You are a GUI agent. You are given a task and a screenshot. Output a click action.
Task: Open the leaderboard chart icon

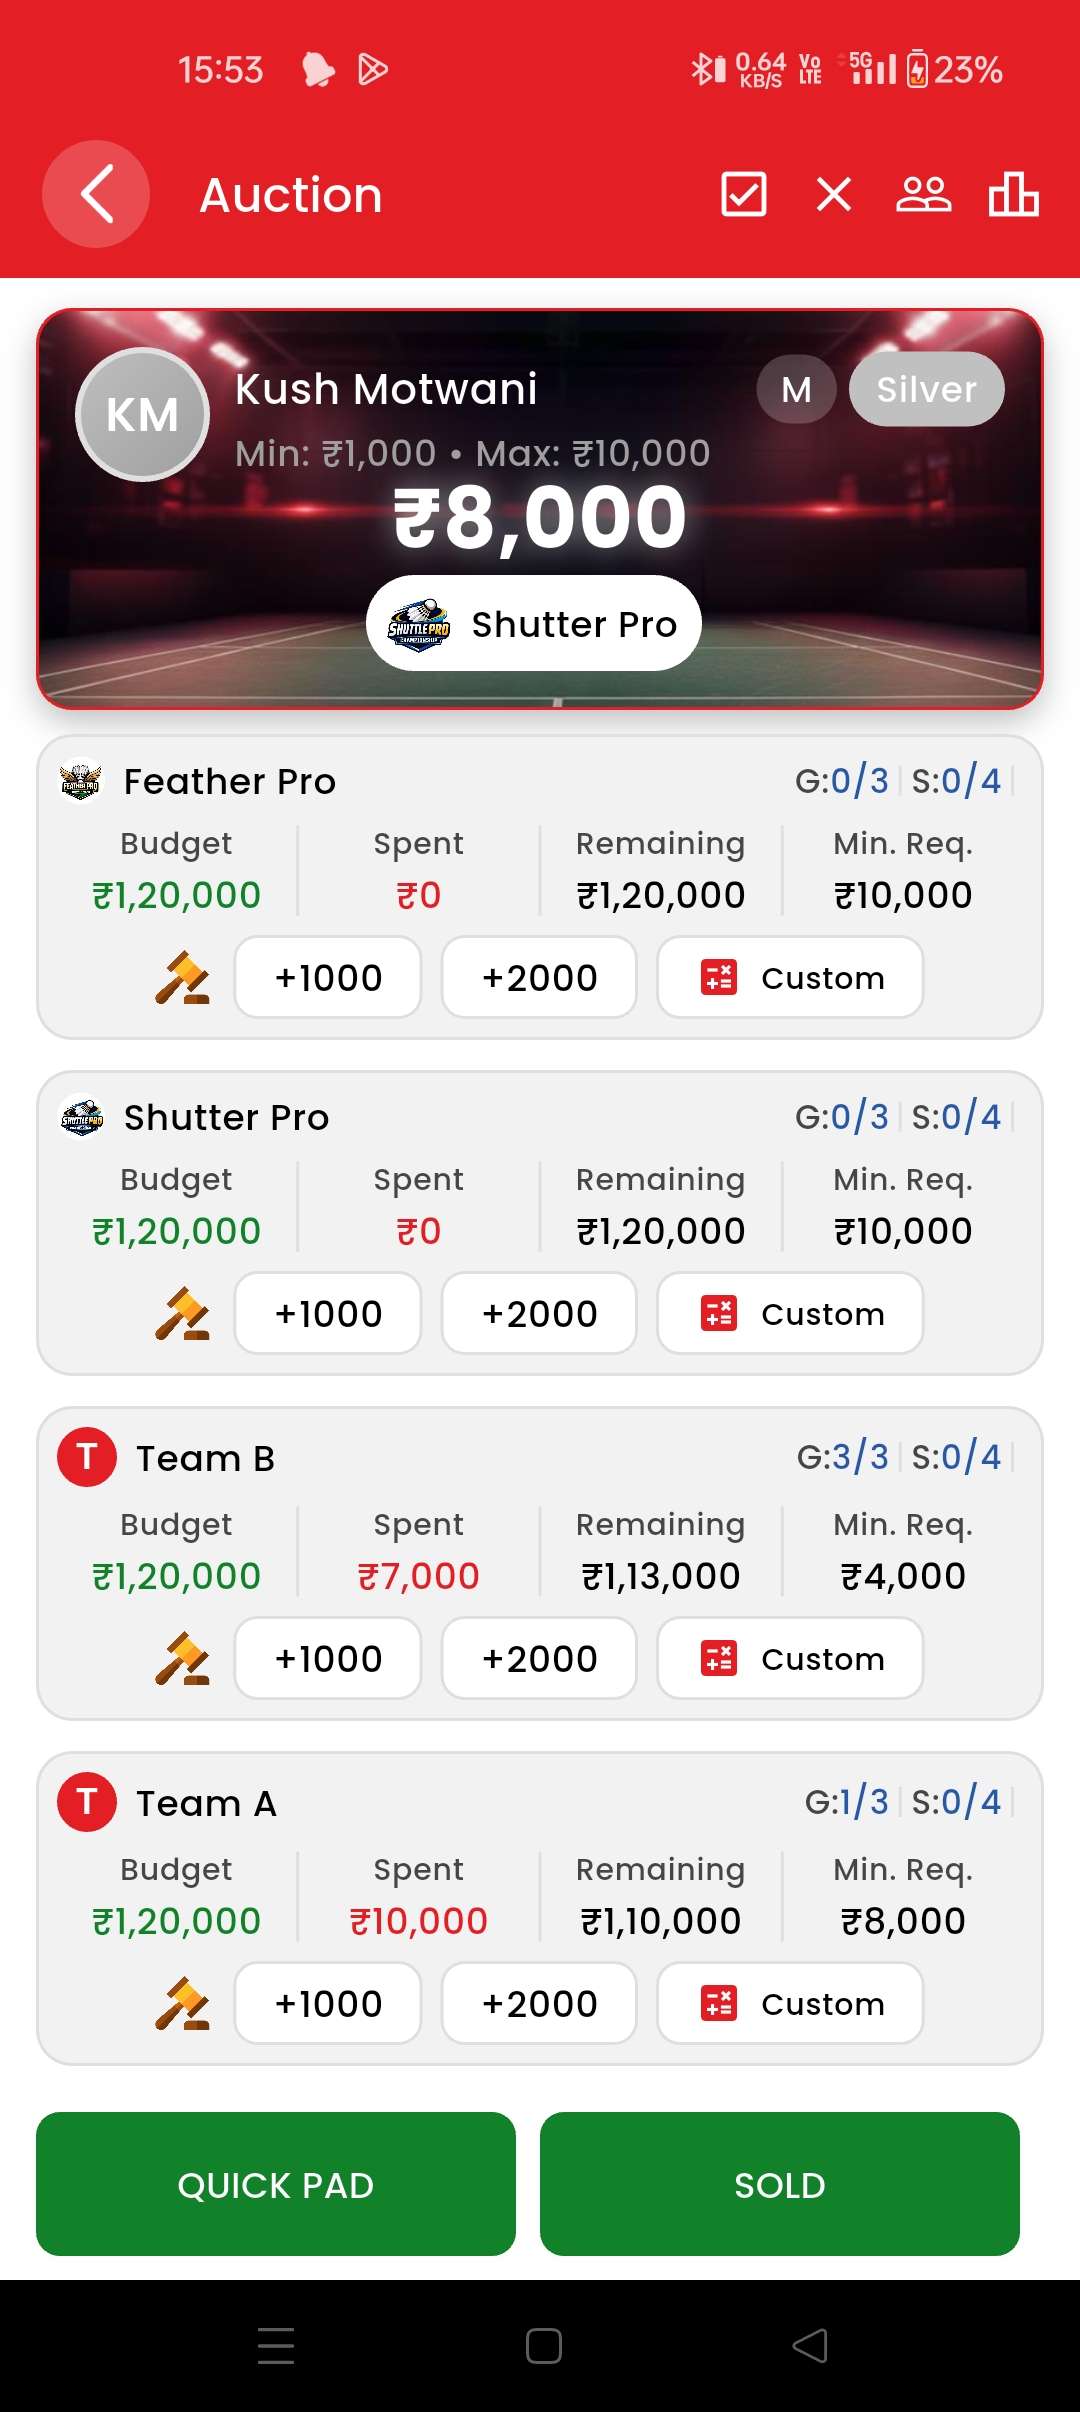1013,194
